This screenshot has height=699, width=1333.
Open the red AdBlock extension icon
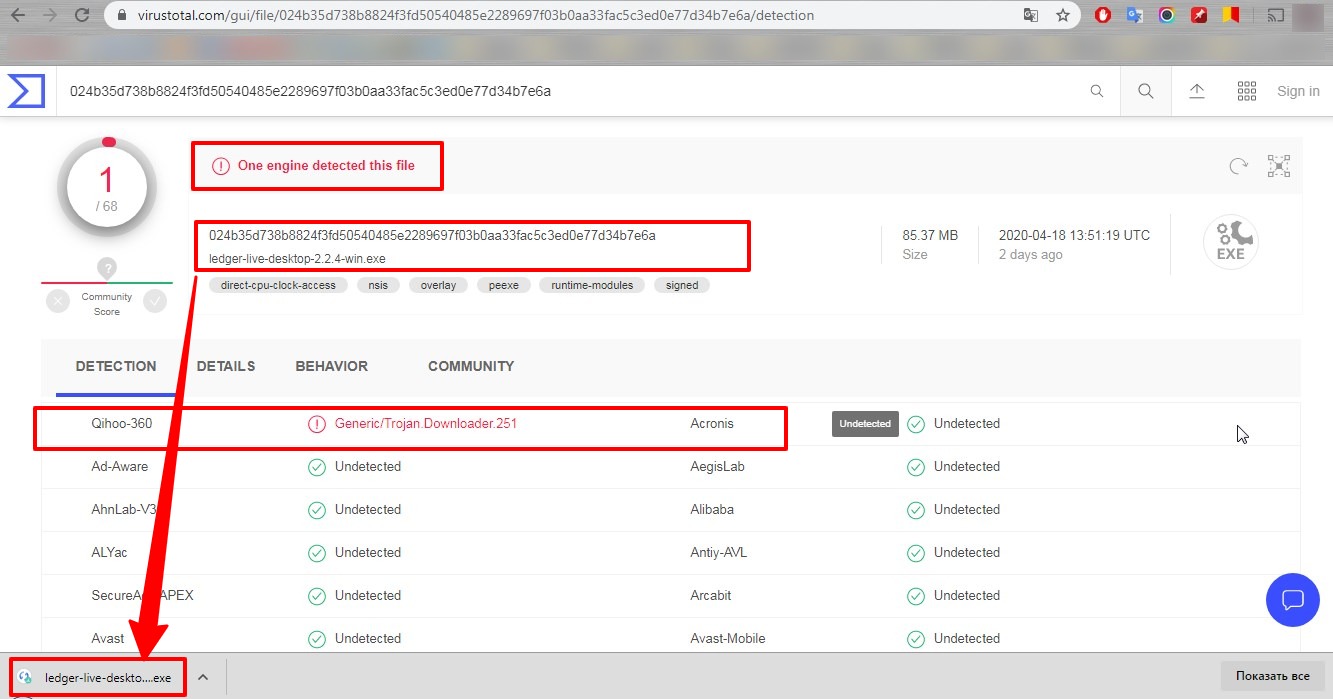1103,16
